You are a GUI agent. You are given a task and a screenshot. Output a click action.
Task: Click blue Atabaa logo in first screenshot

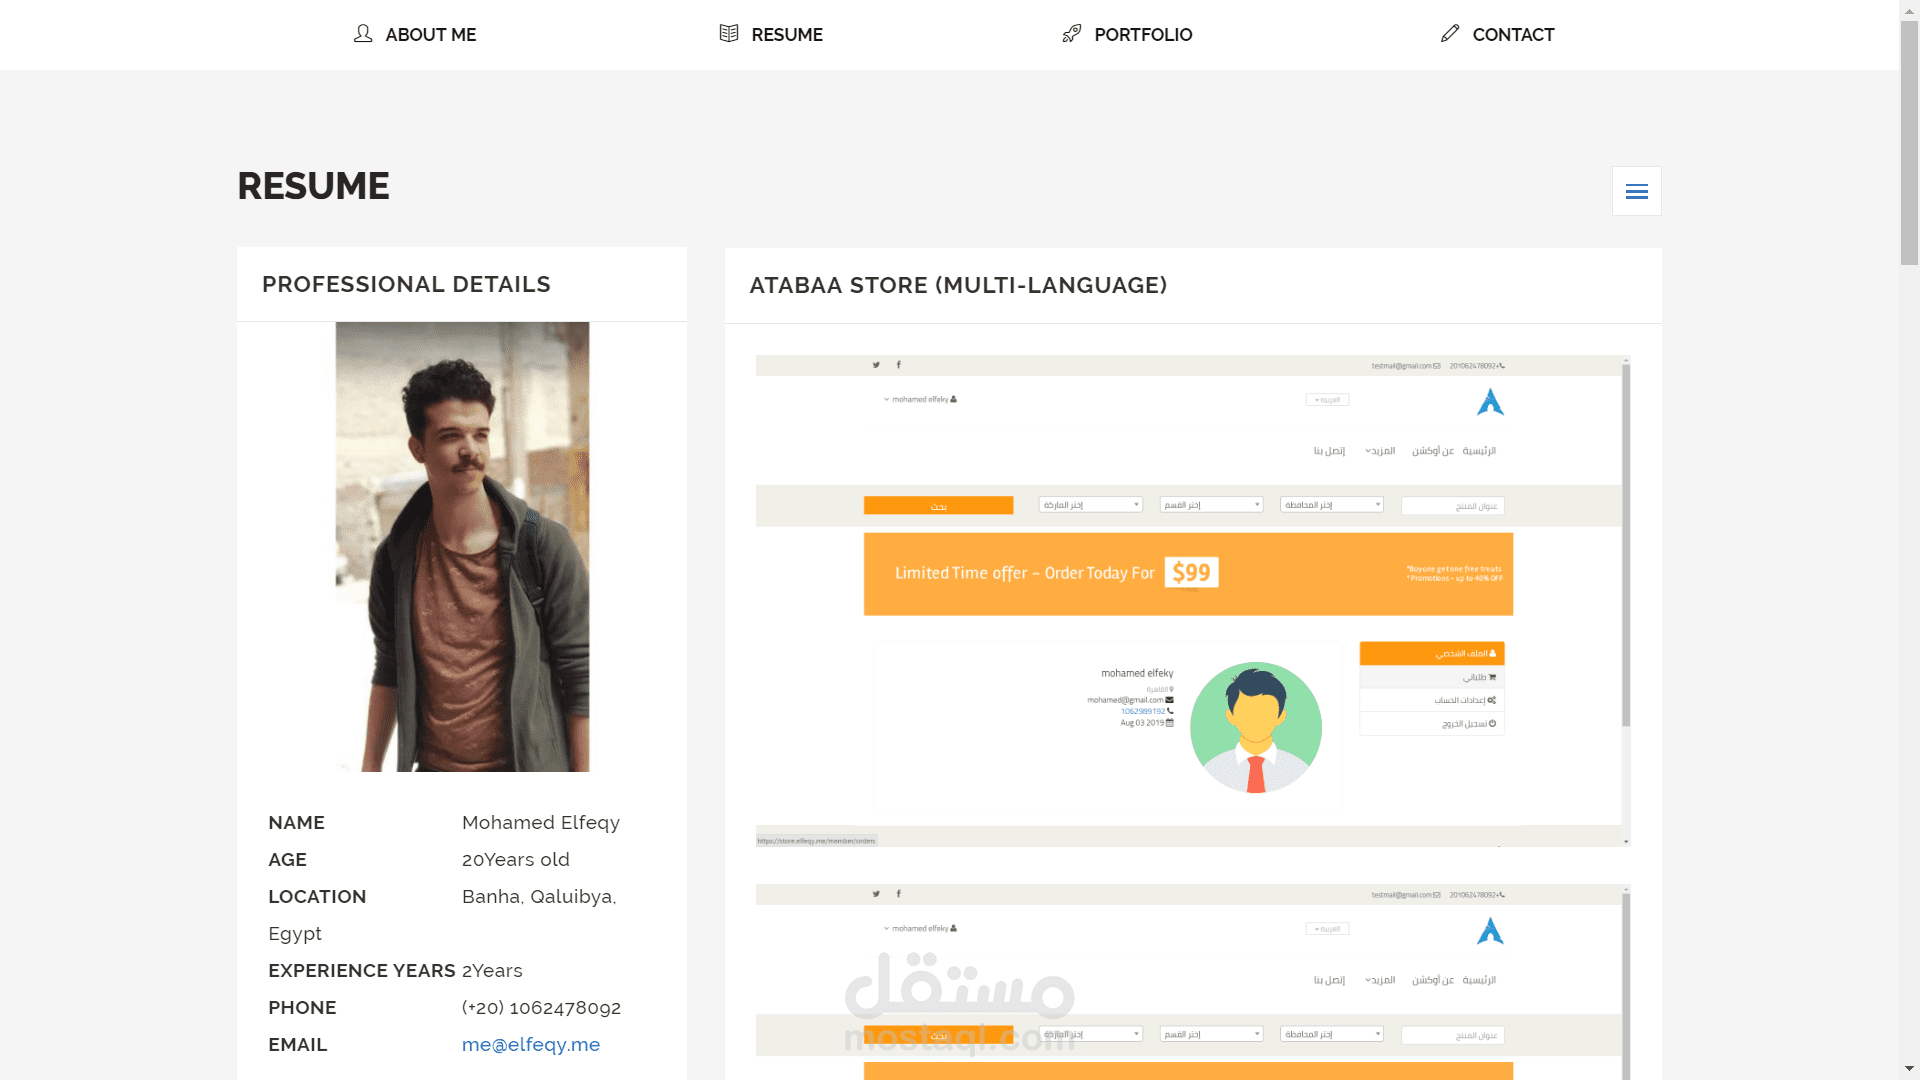[1490, 402]
